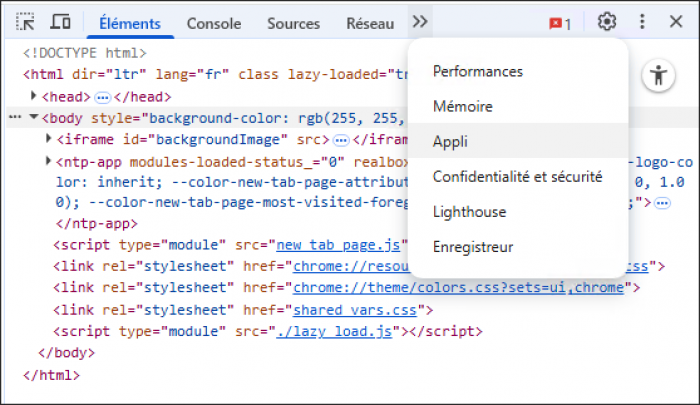Activate the inspect element picker icon
Screen dimensions: 700x405
tap(26, 22)
